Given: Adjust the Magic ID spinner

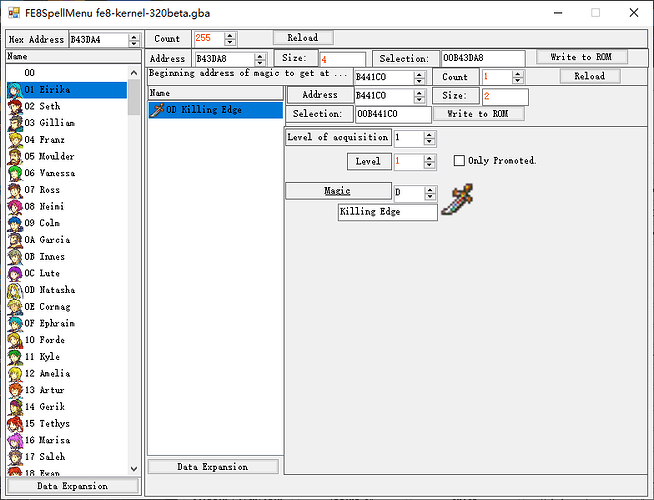Looking at the screenshot, I should tap(430, 193).
